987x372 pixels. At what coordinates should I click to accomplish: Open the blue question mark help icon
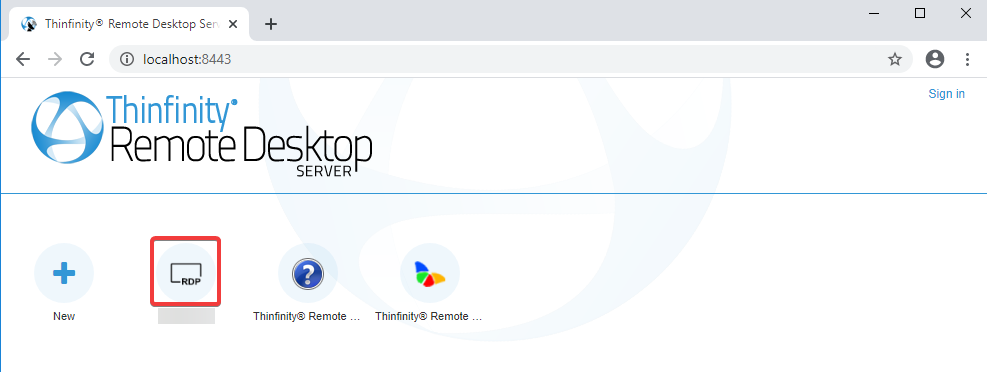(308, 273)
